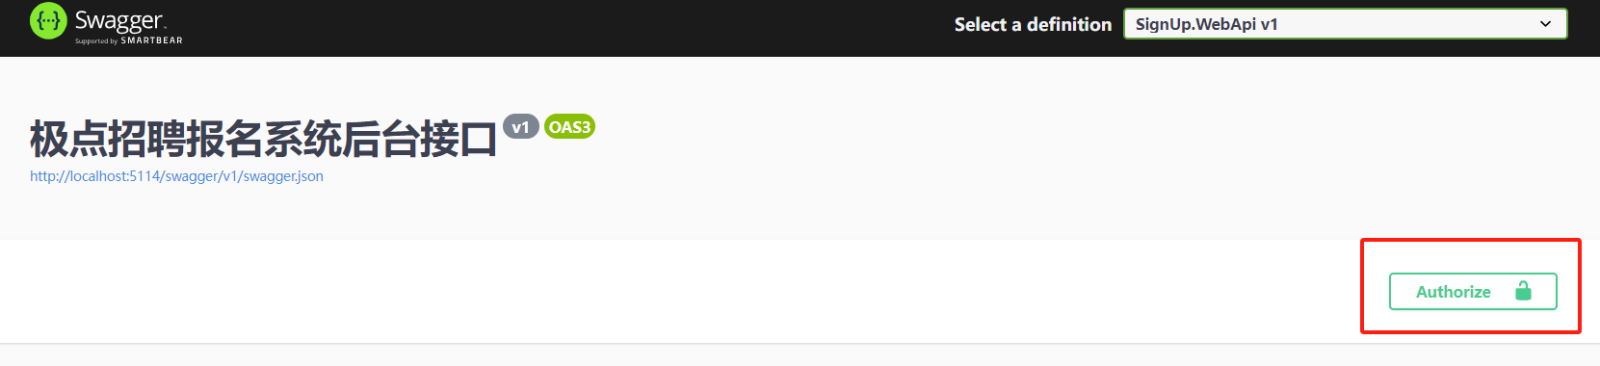The height and width of the screenshot is (366, 1600).
Task: Click the Supported by SMARTBEAR tagline
Action: coord(129,41)
